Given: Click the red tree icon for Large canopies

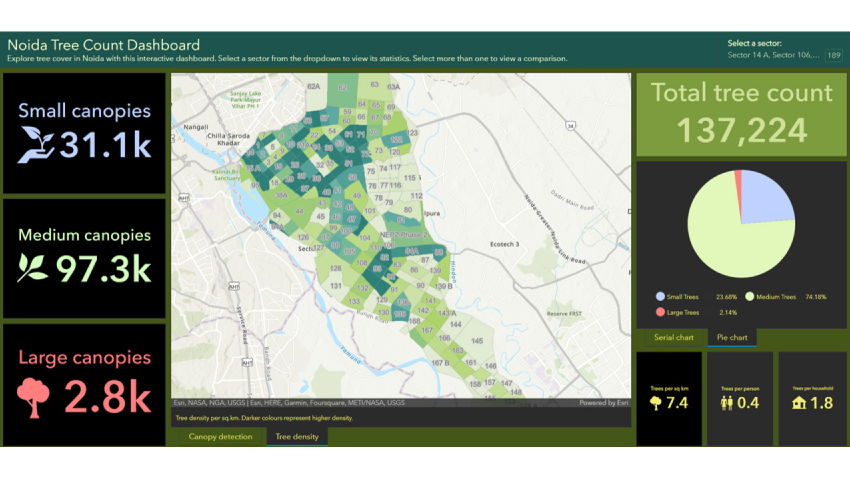Looking at the screenshot, I should click(33, 396).
